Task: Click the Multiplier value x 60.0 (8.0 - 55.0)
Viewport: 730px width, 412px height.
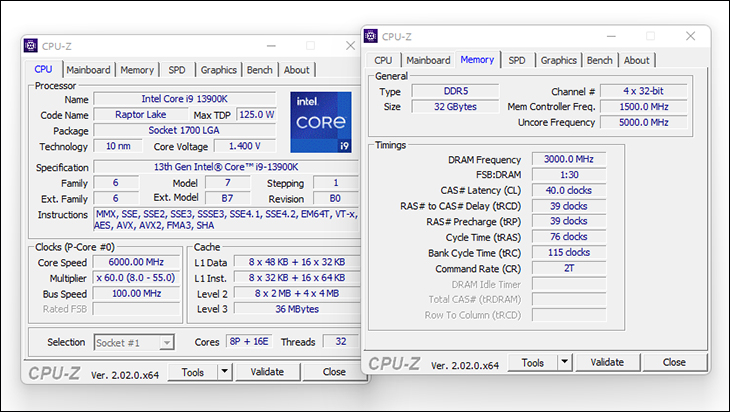Action: click(136, 278)
